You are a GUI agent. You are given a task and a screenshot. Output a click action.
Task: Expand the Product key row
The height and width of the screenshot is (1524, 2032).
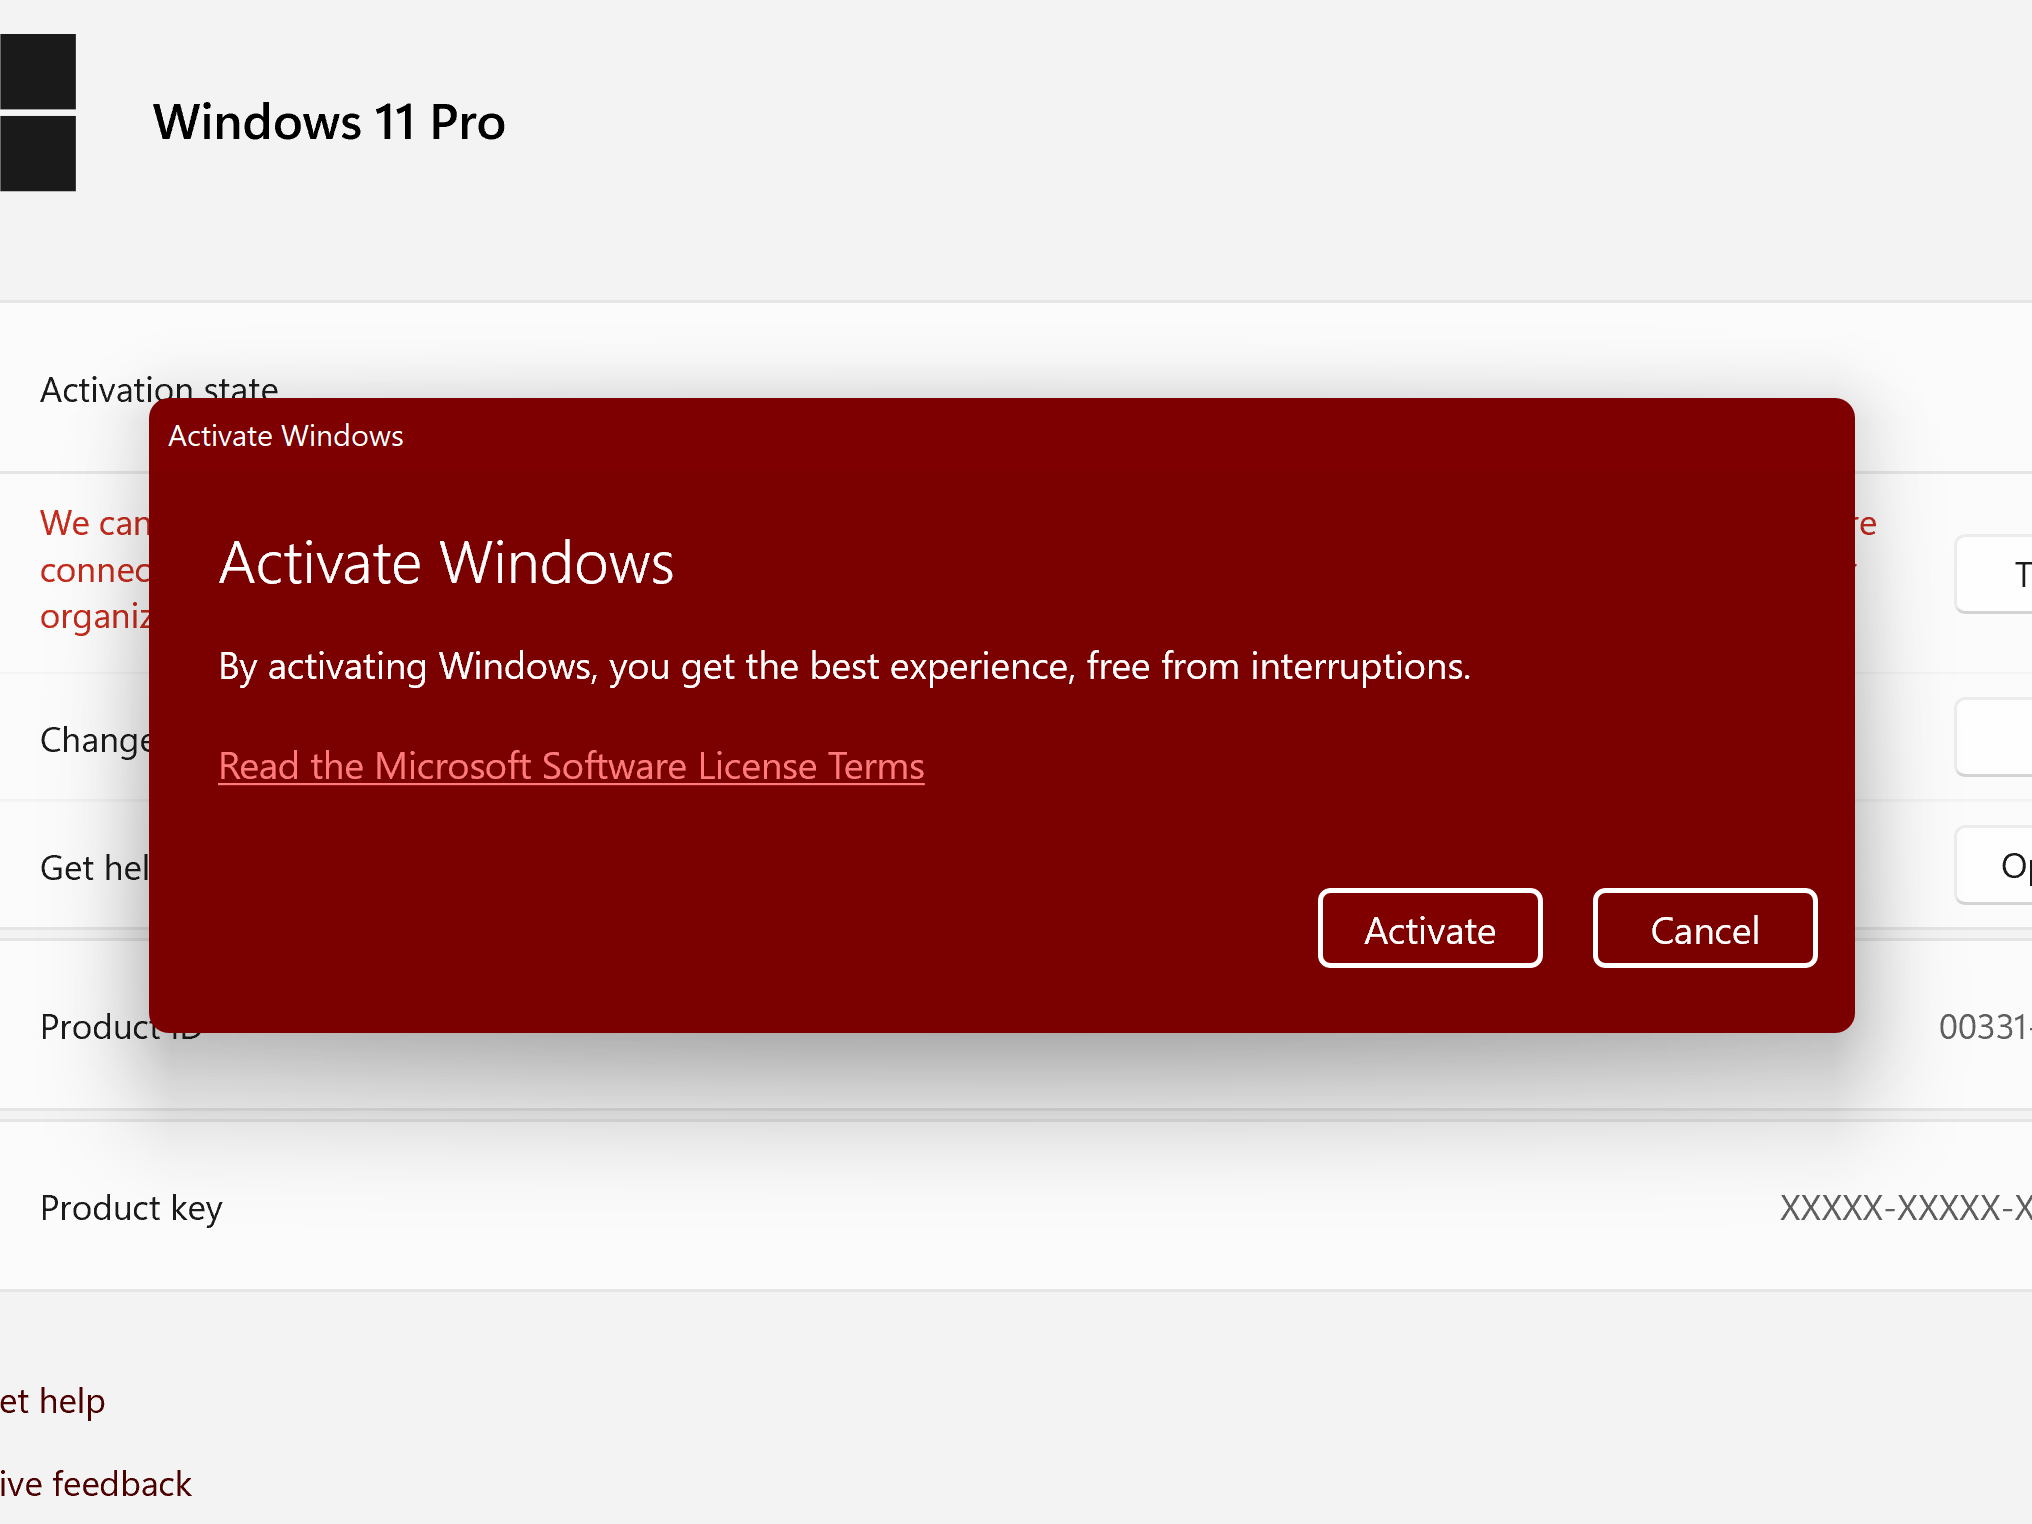(x=130, y=1207)
